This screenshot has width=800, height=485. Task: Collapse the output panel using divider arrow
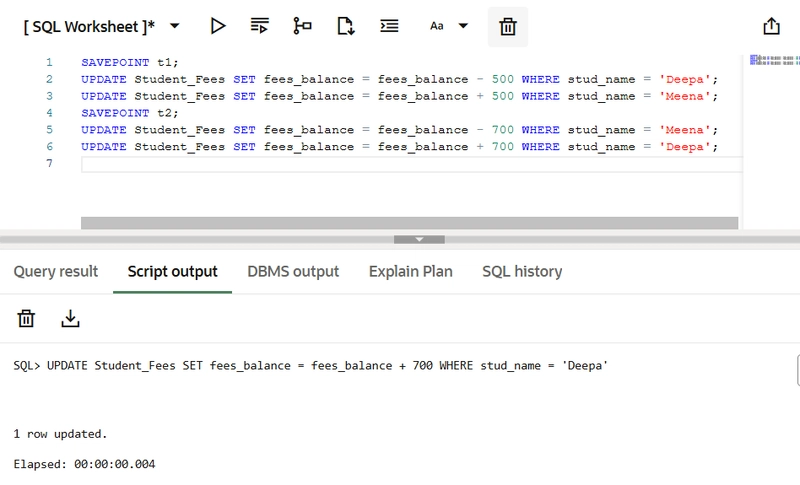pyautogui.click(x=419, y=240)
